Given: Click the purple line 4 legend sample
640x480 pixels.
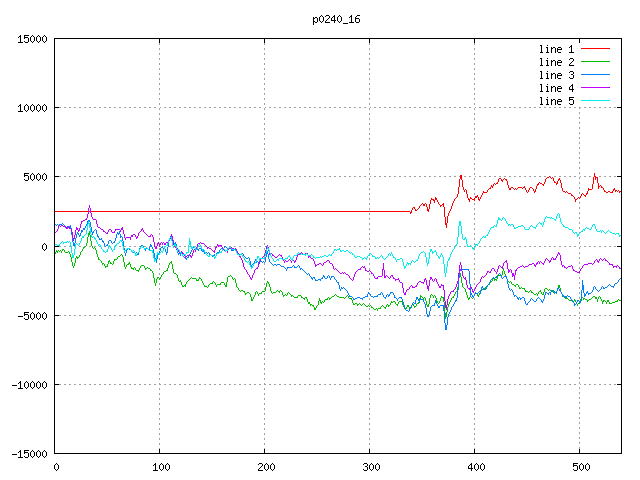Looking at the screenshot, I should click(x=595, y=88).
